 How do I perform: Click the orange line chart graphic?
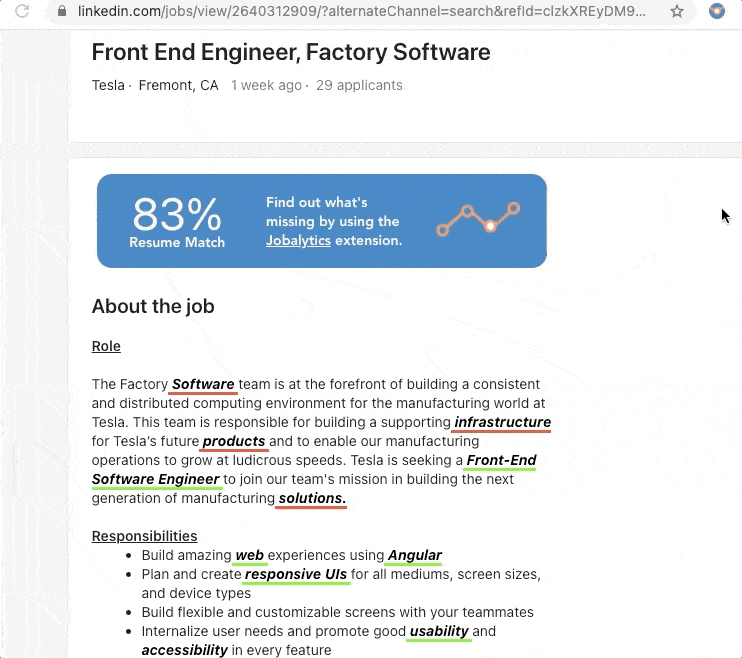[478, 220]
